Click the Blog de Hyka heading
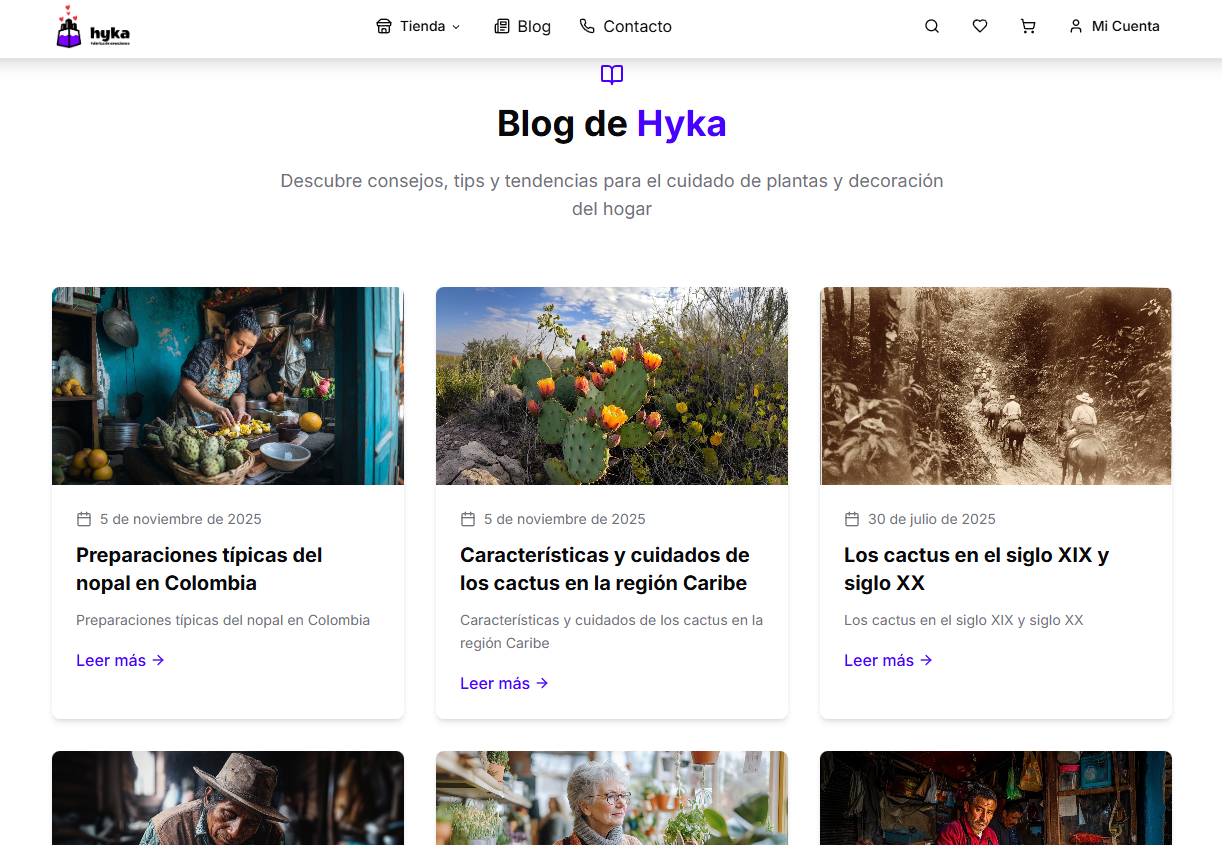 612,124
